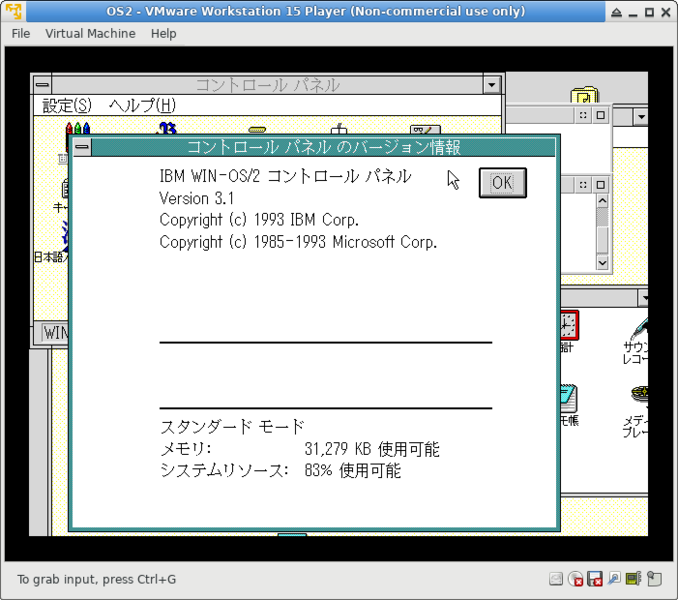
Task: Click scroll down arrow in the background window
Action: 602,262
